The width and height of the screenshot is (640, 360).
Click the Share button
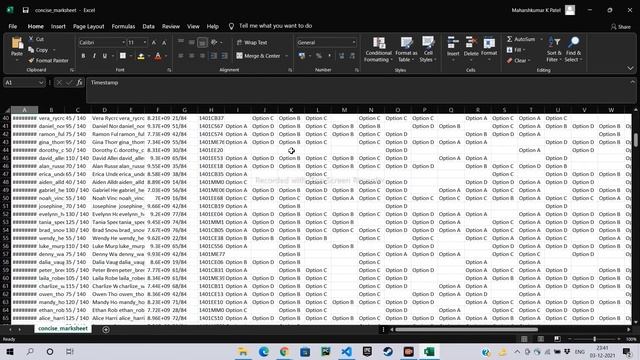pyautogui.click(x=620, y=27)
